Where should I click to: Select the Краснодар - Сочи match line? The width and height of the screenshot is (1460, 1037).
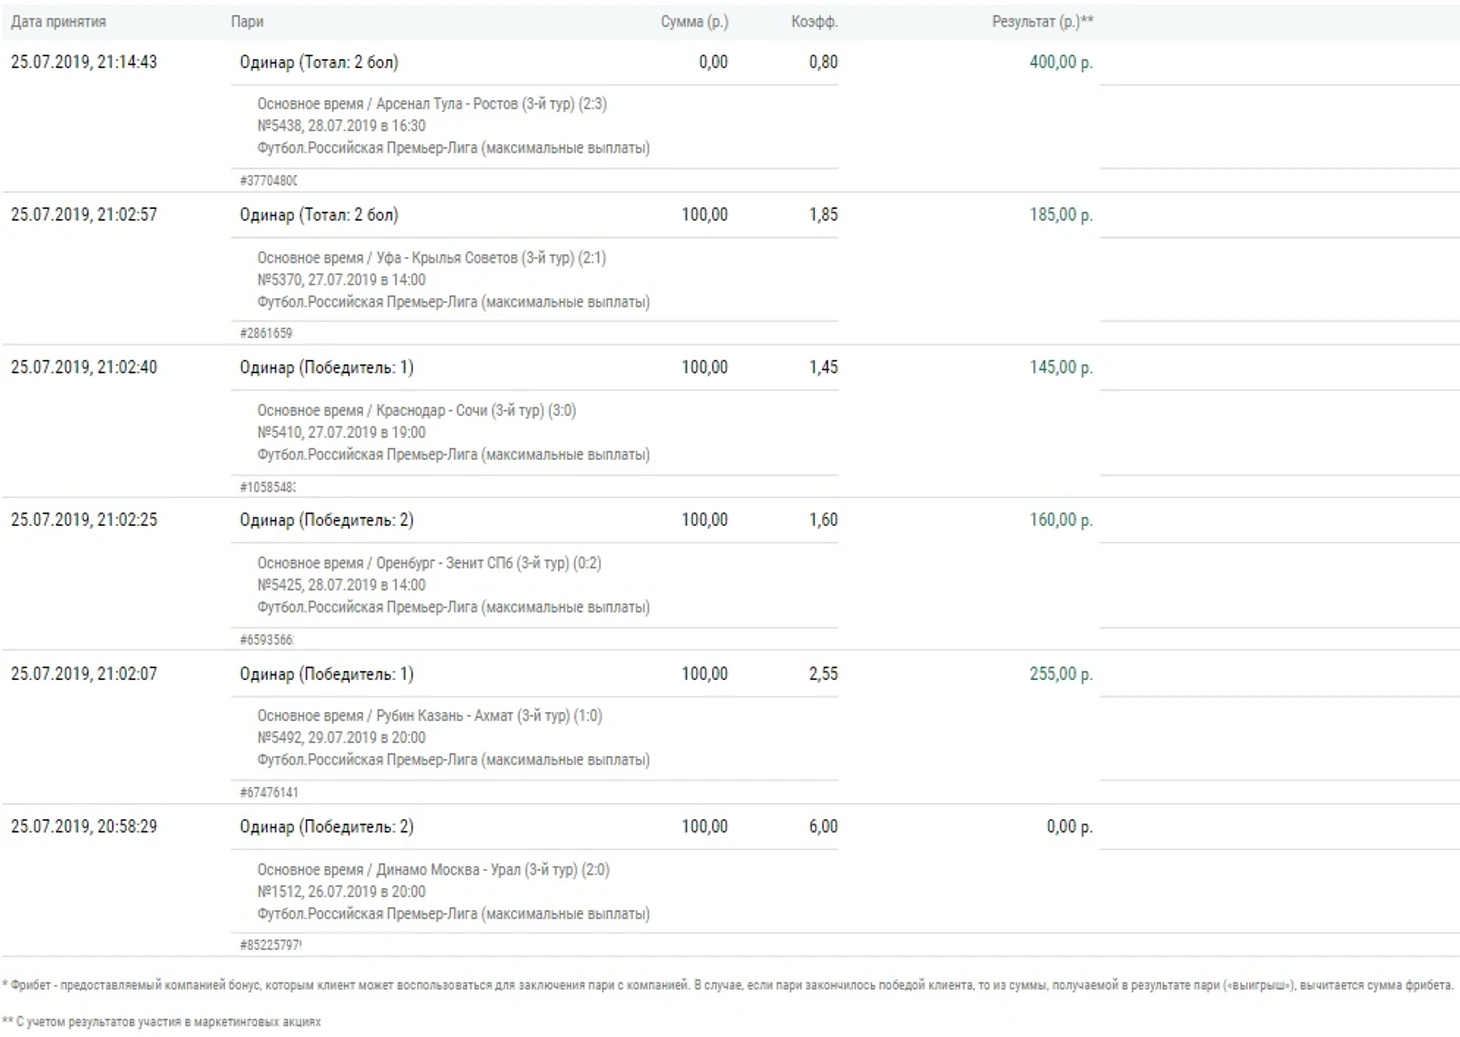[416, 410]
